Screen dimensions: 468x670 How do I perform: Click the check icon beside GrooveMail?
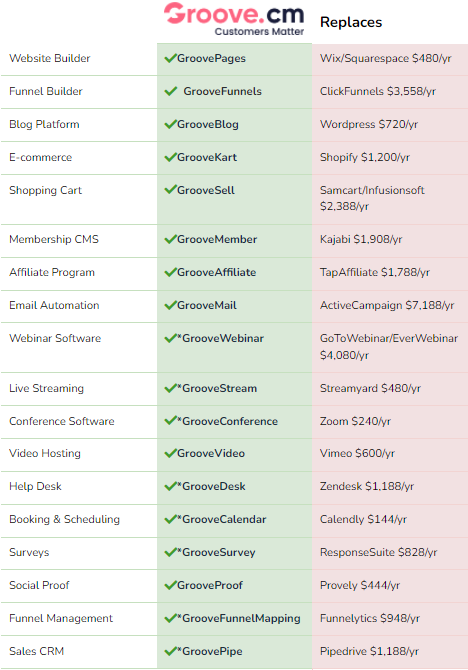(171, 305)
